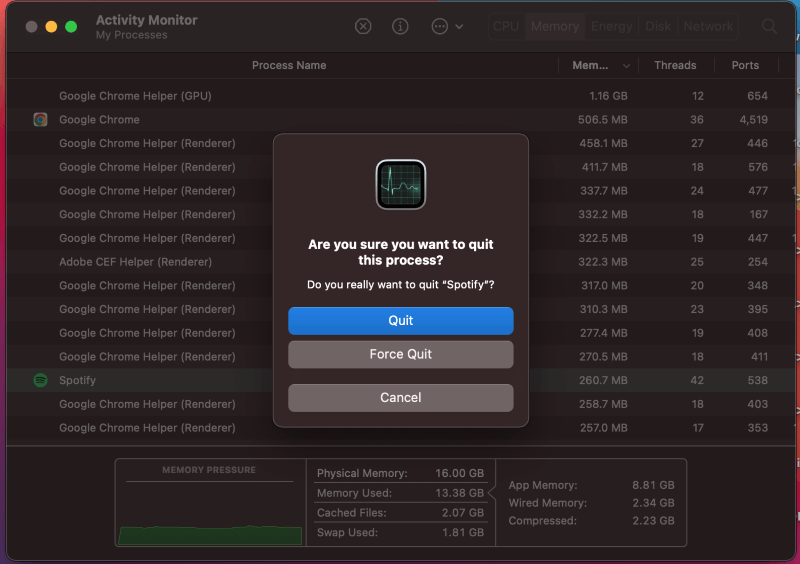The image size is (800, 564).
Task: Sort by the Threads column header
Action: [x=675, y=65]
